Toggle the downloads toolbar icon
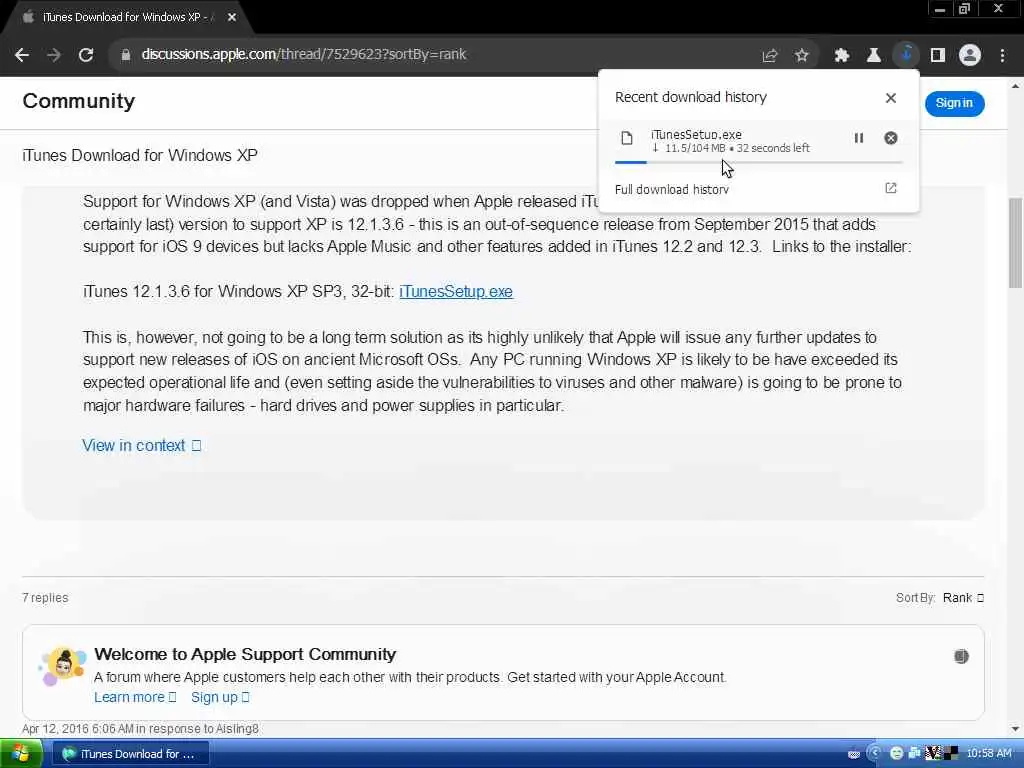Image resolution: width=1024 pixels, height=768 pixels. coord(906,55)
